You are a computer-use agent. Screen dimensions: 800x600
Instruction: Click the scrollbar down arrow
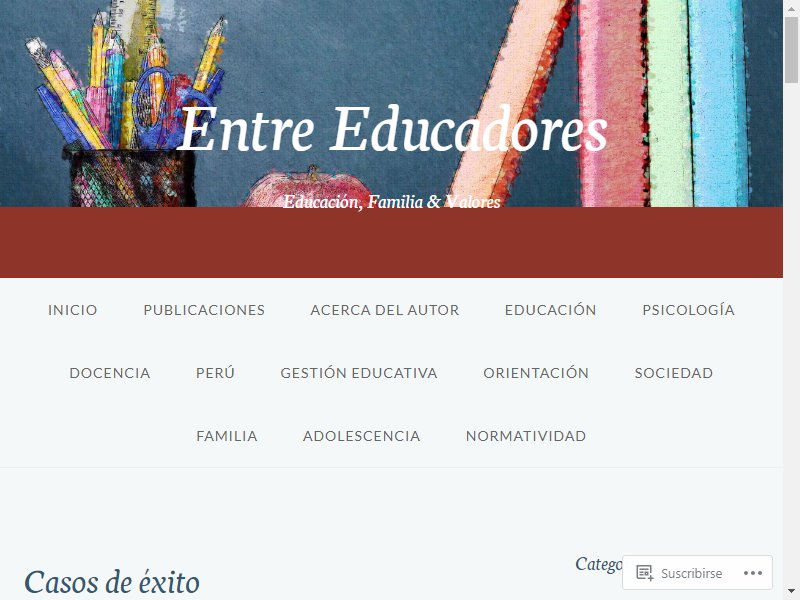point(791,594)
